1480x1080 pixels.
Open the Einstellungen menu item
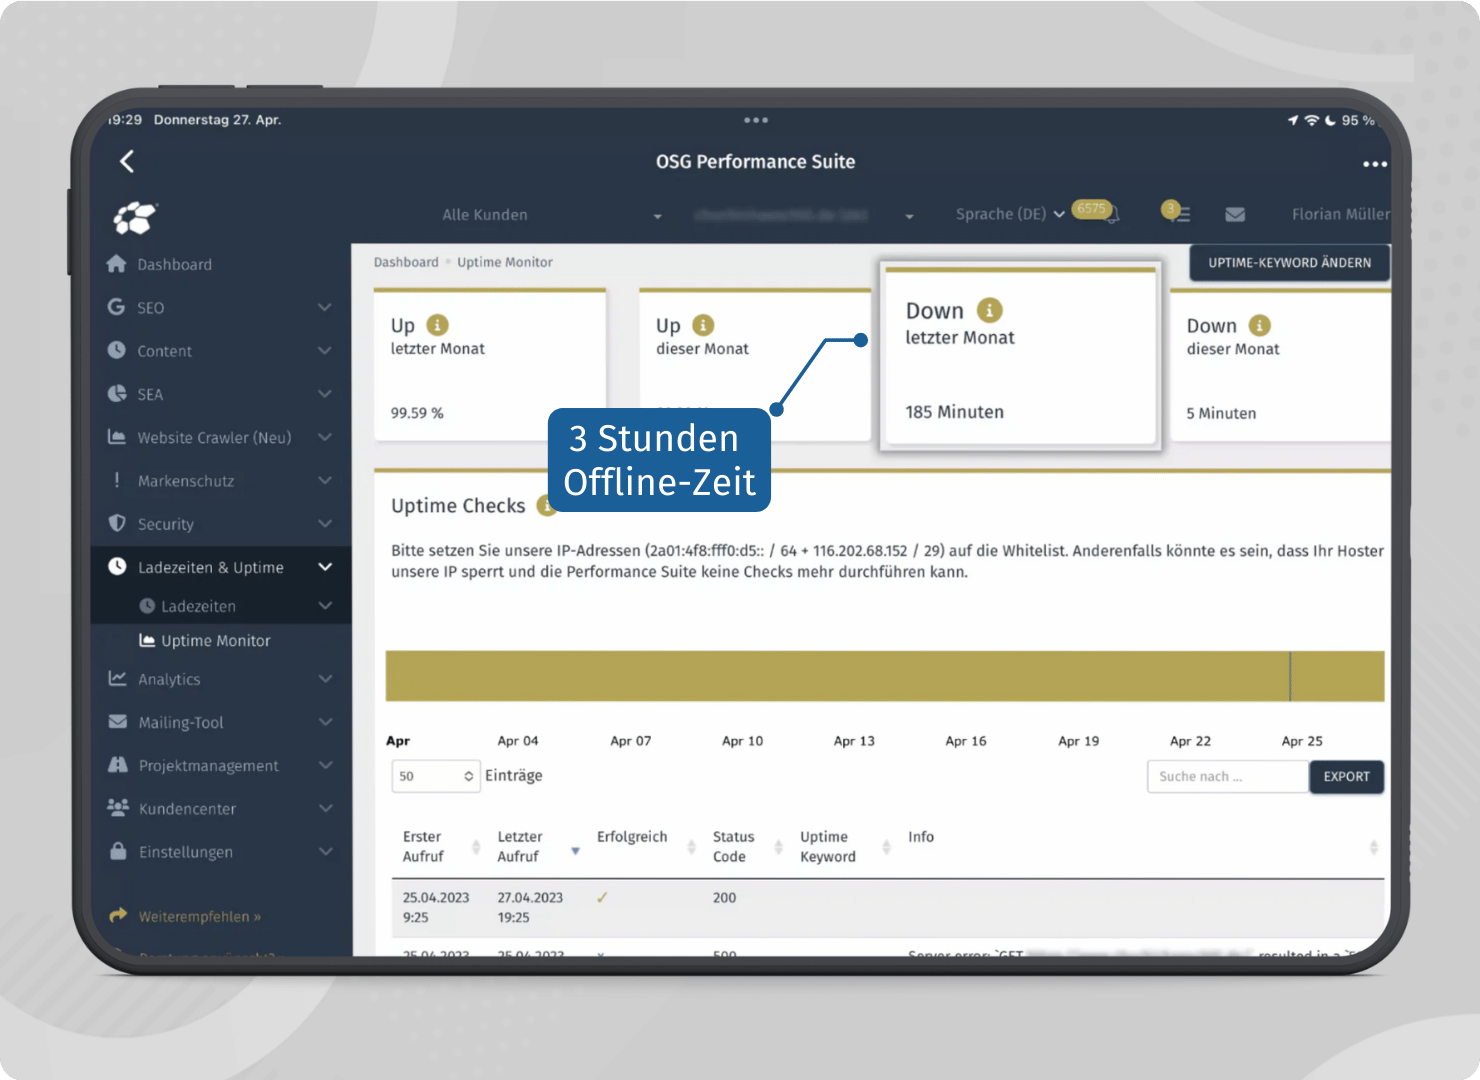click(x=185, y=852)
